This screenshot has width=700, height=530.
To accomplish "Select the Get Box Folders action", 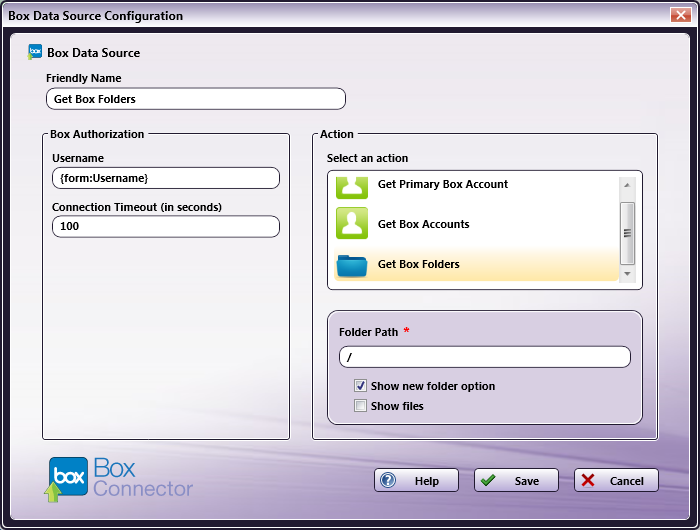I will (x=476, y=264).
